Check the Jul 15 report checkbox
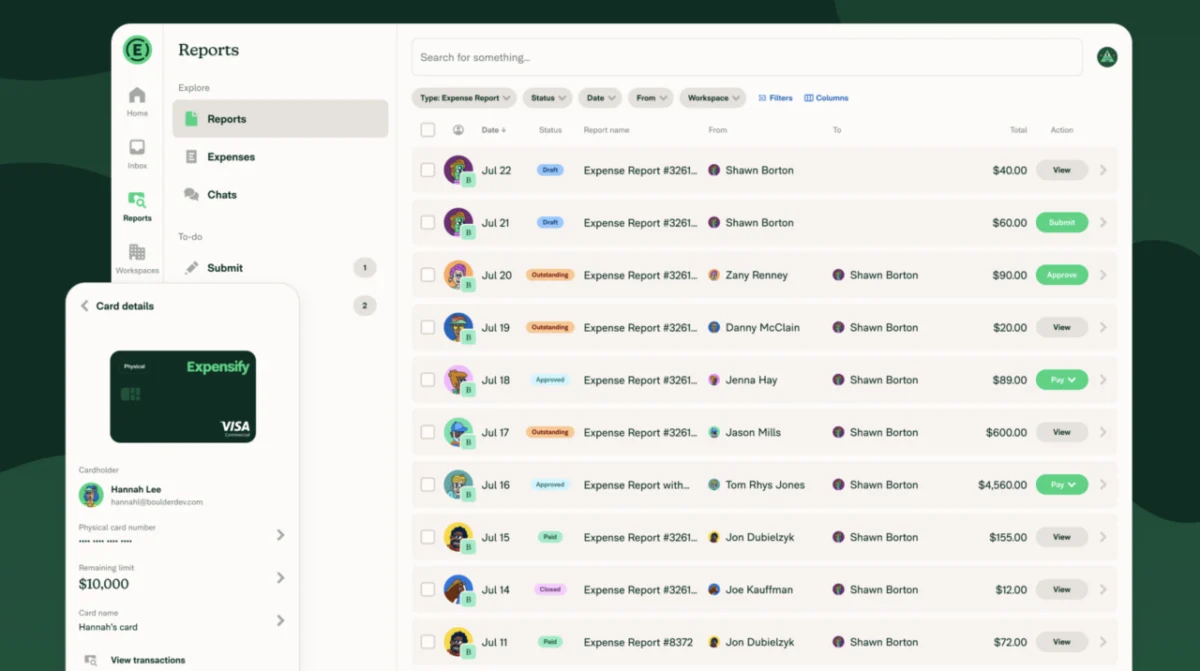 pos(428,537)
